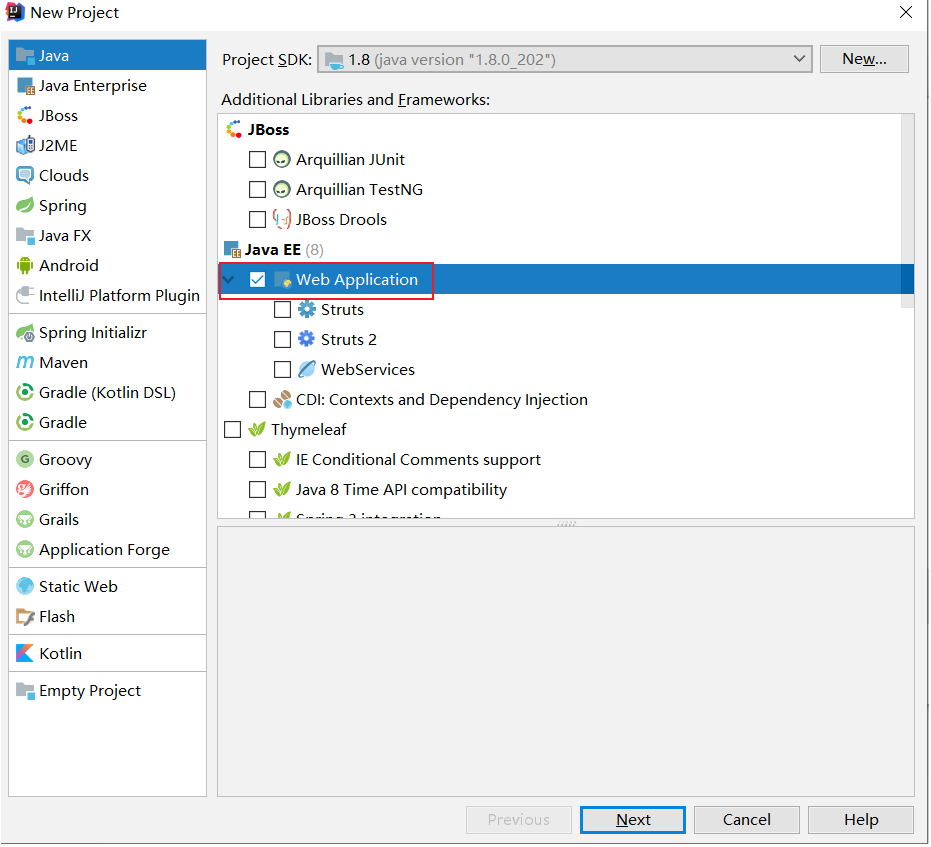This screenshot has height=847, width=931.
Task: Click the Arquillian TestNG label
Action: [x=360, y=190]
